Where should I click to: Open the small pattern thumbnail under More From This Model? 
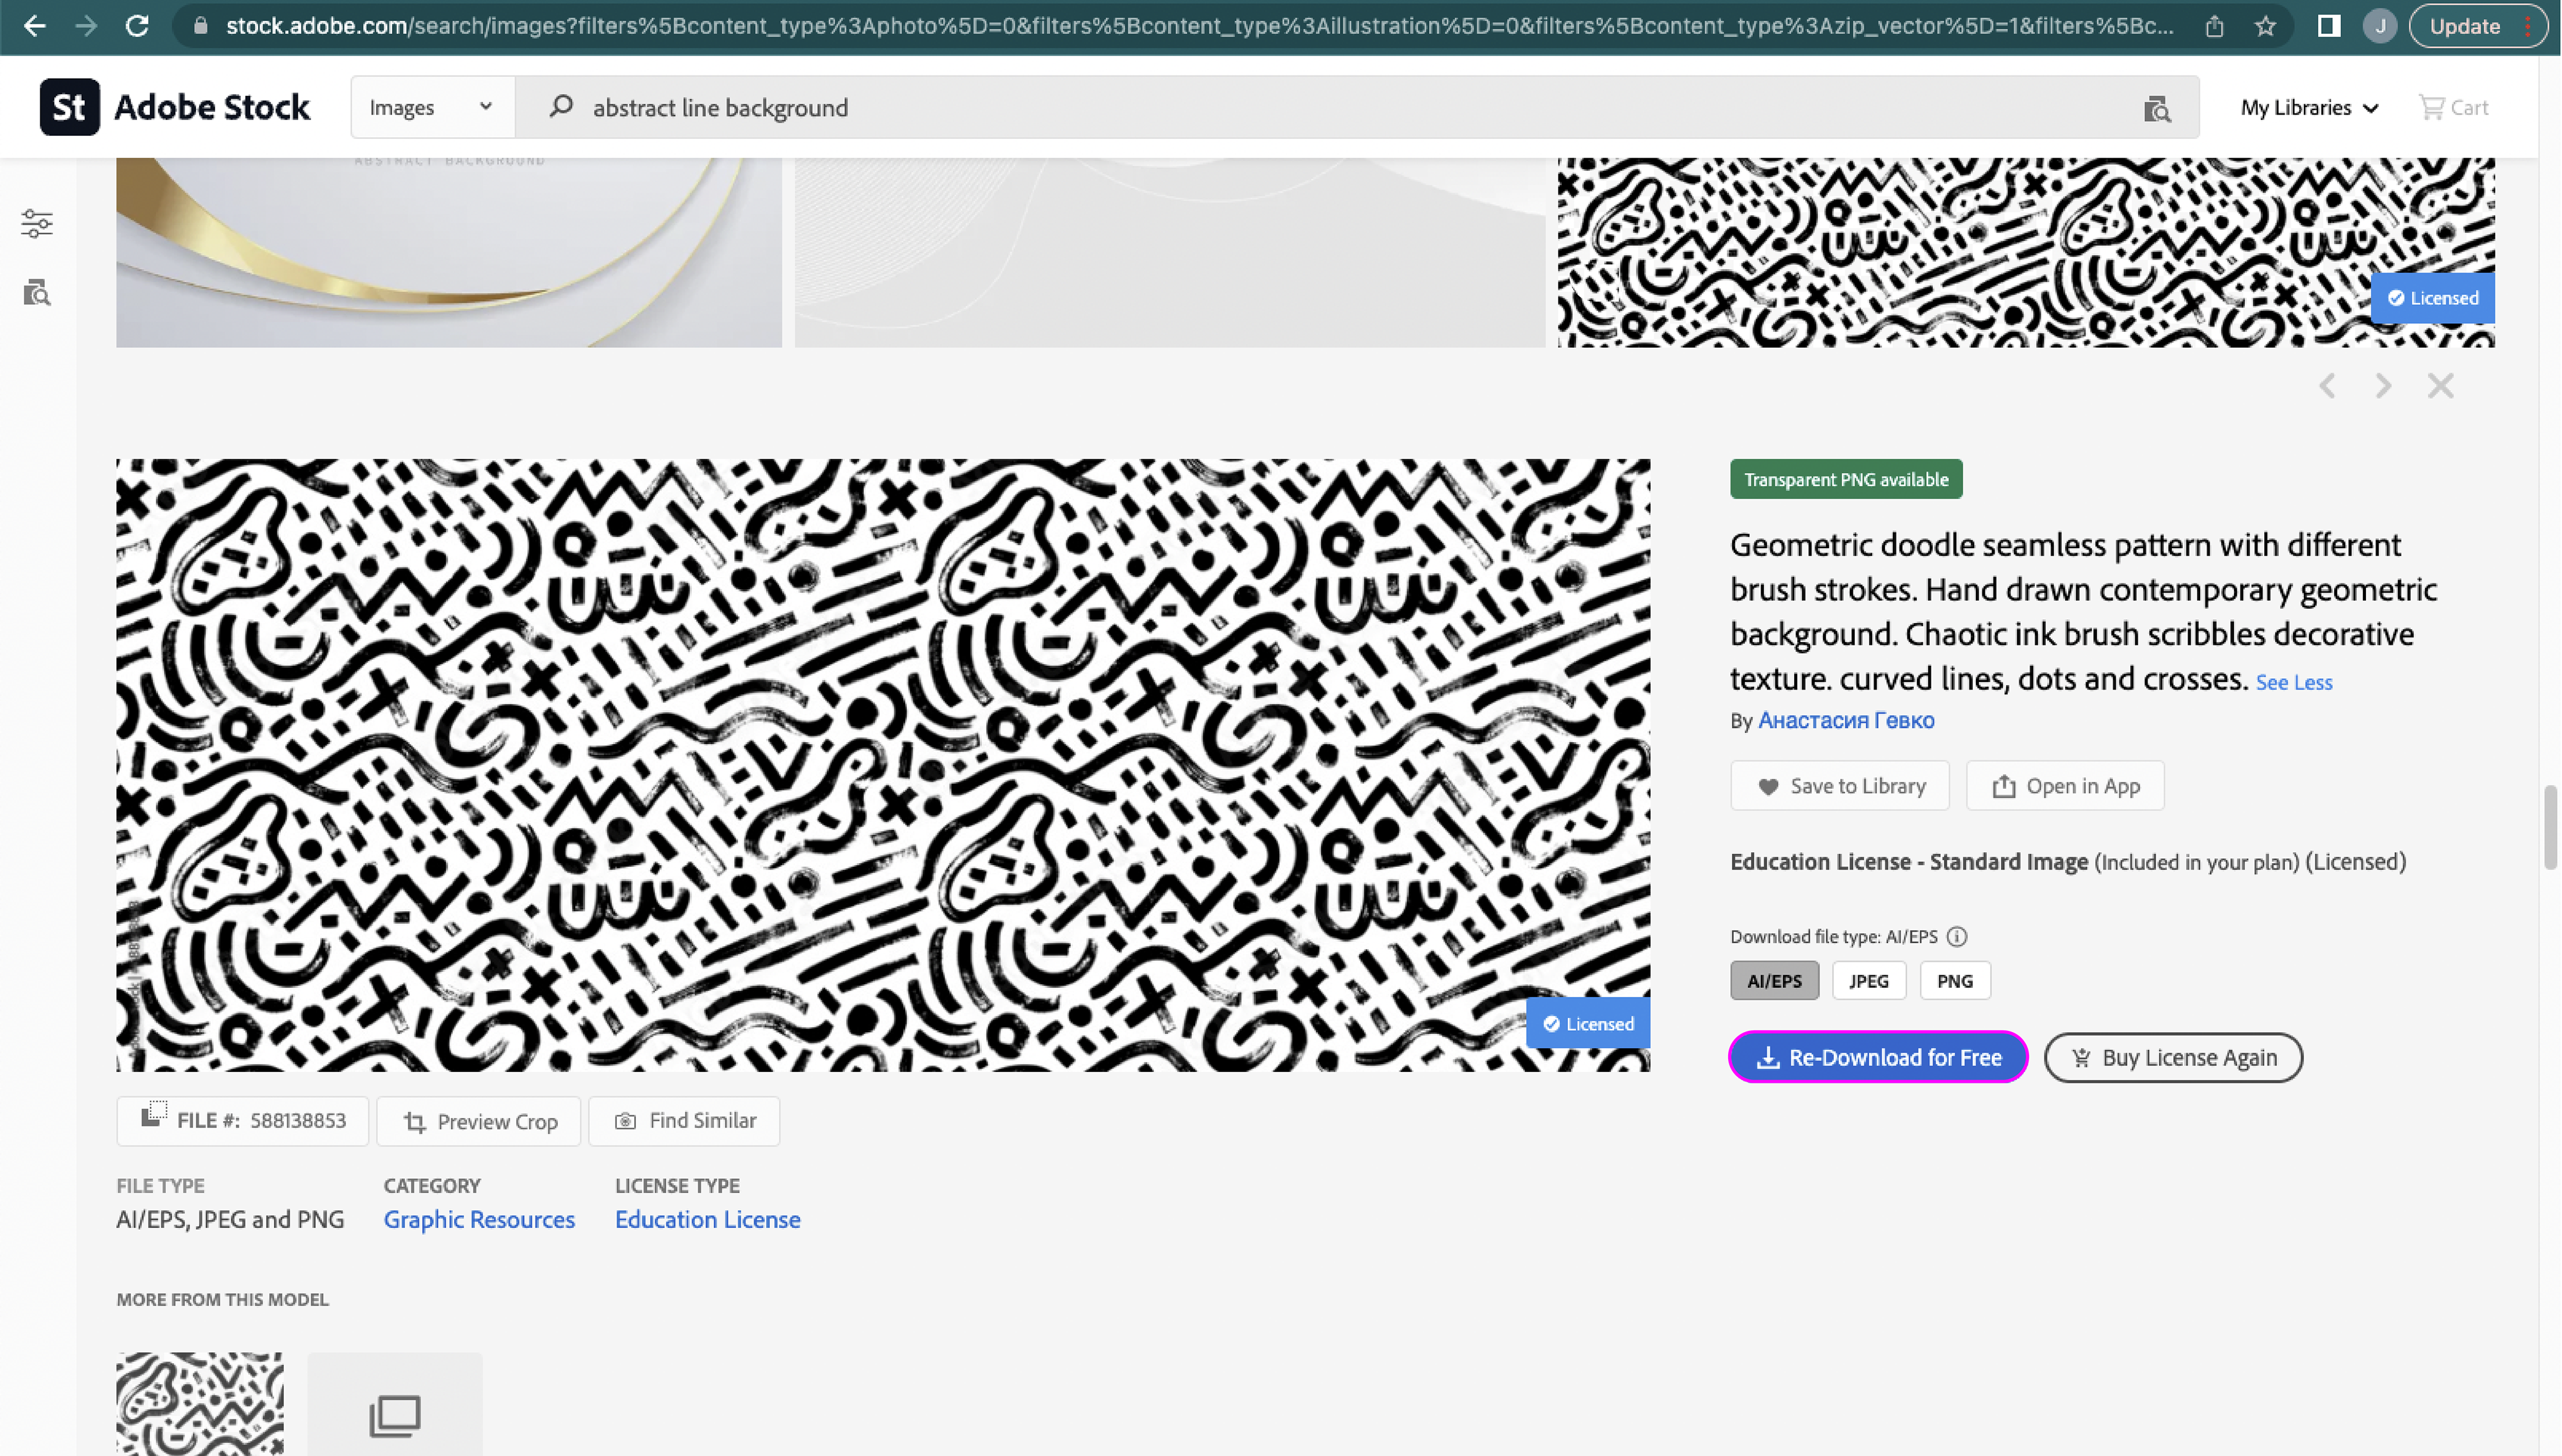point(200,1403)
